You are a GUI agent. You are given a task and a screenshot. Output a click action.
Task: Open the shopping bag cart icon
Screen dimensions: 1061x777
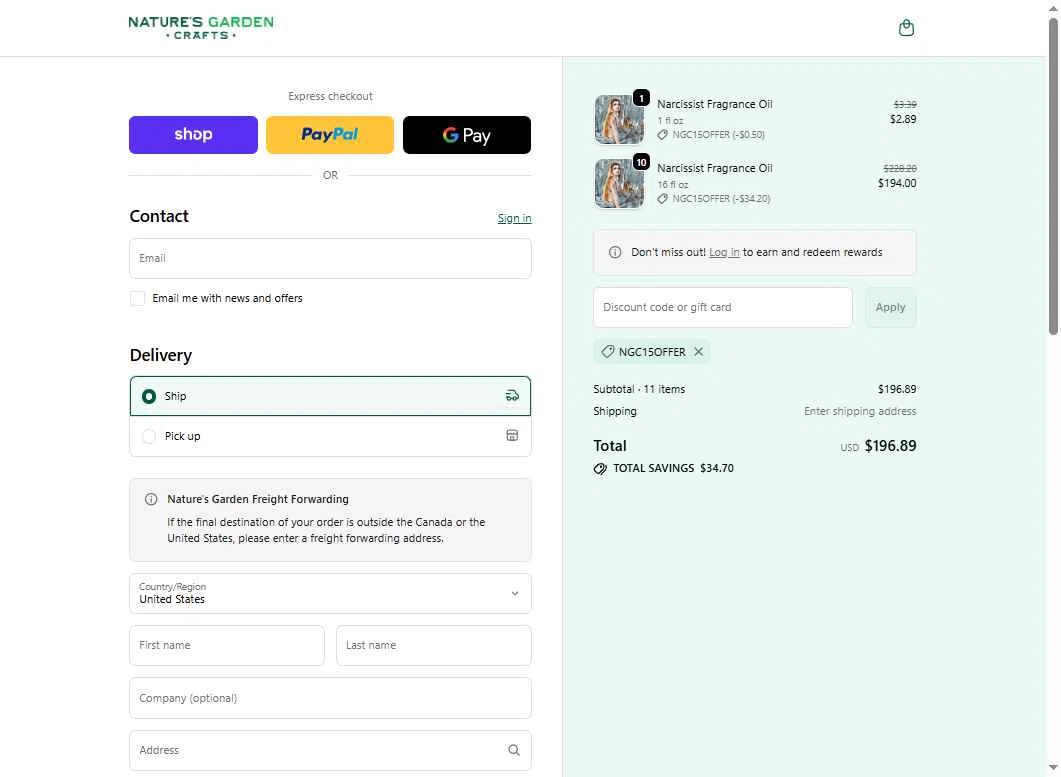click(906, 28)
